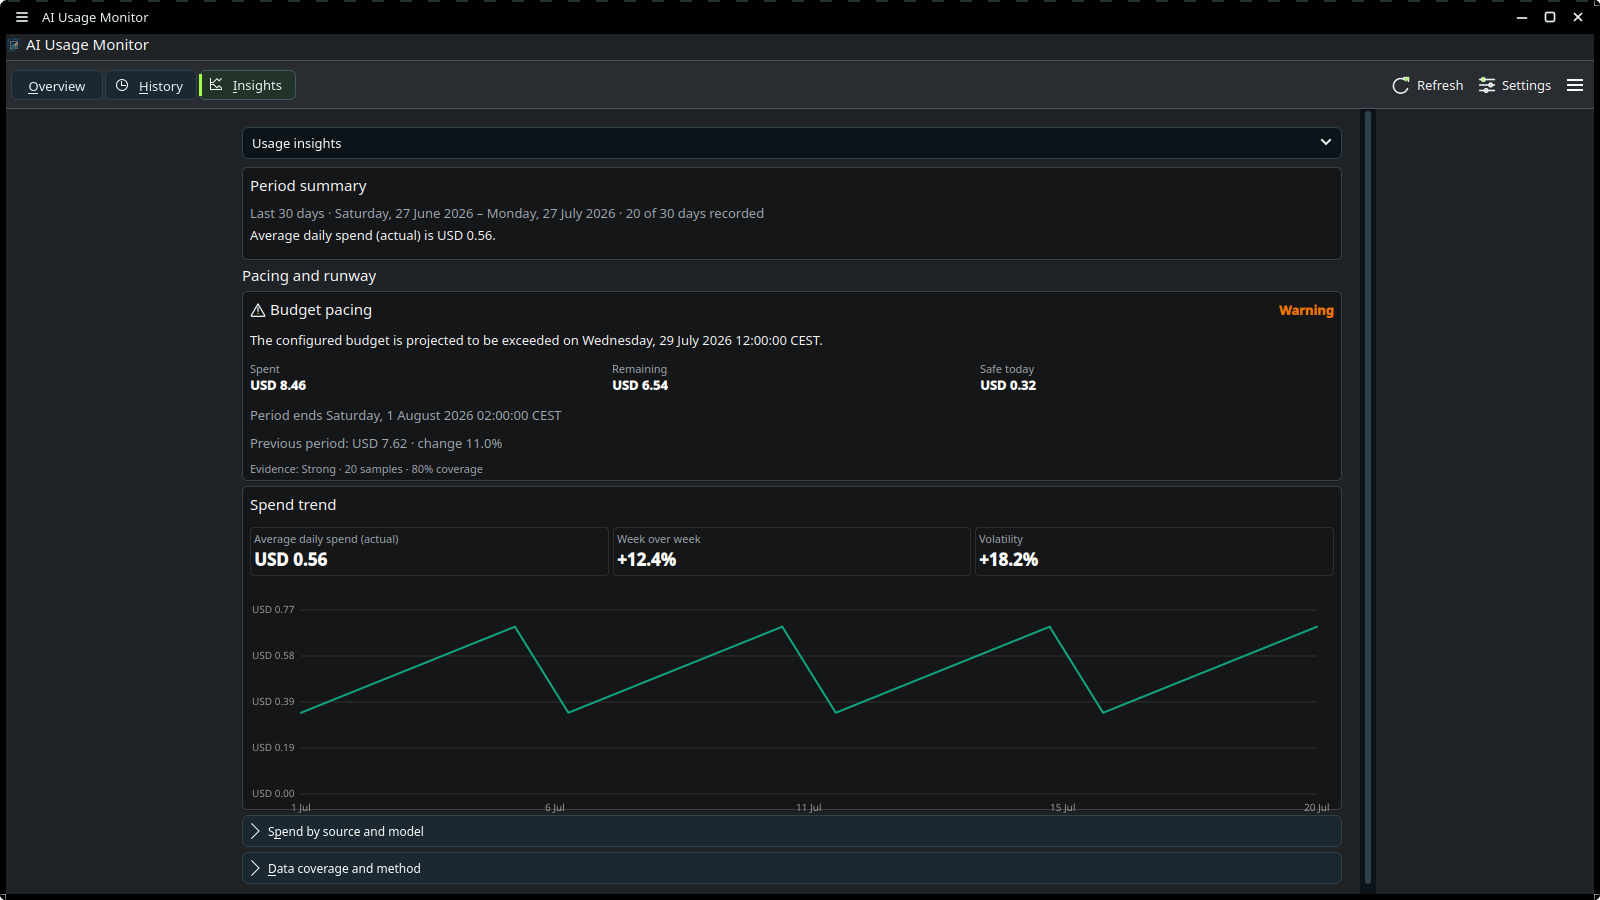Open Settings from the toolbar
Image resolution: width=1600 pixels, height=900 pixels.
pyautogui.click(x=1515, y=86)
